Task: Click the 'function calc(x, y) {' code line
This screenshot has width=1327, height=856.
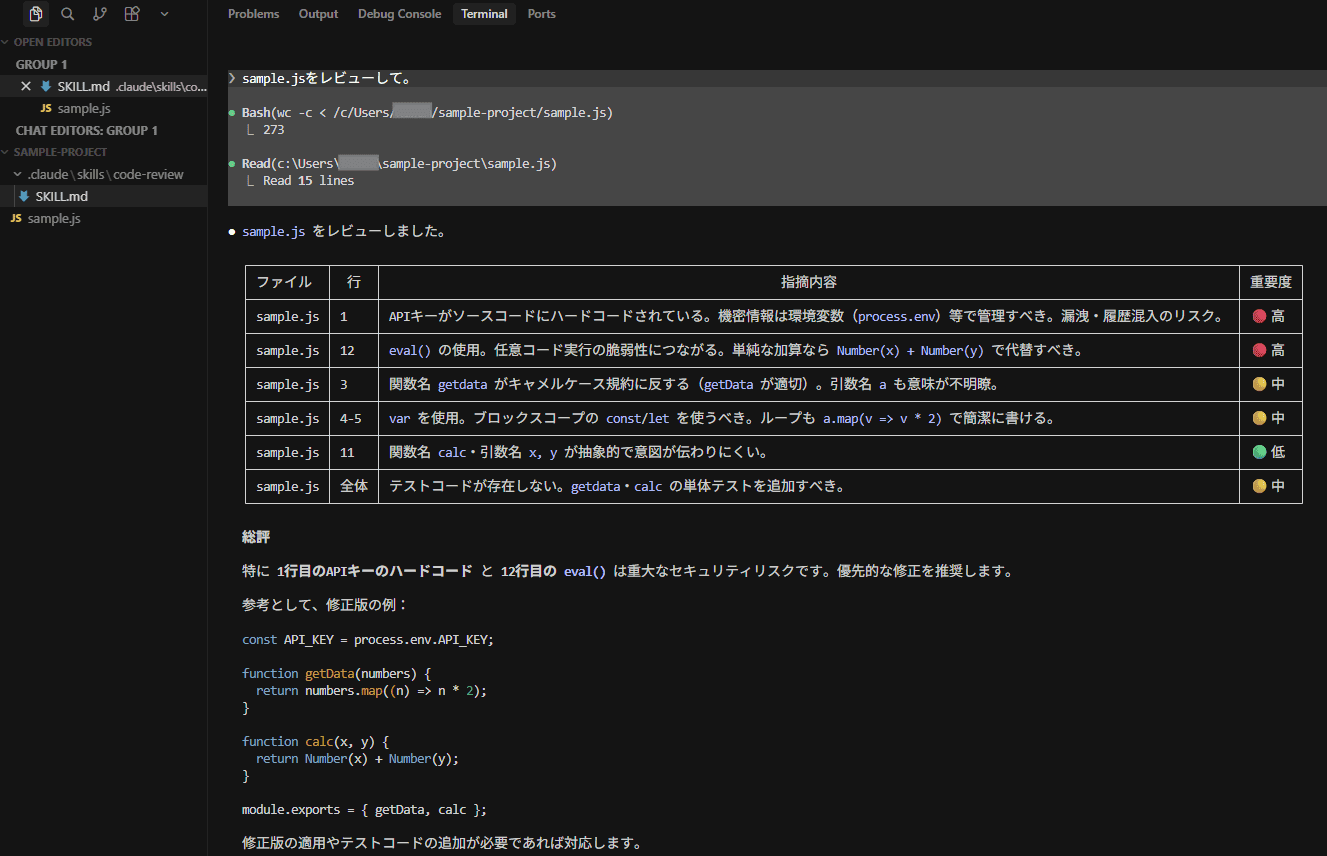Action: click(315, 741)
